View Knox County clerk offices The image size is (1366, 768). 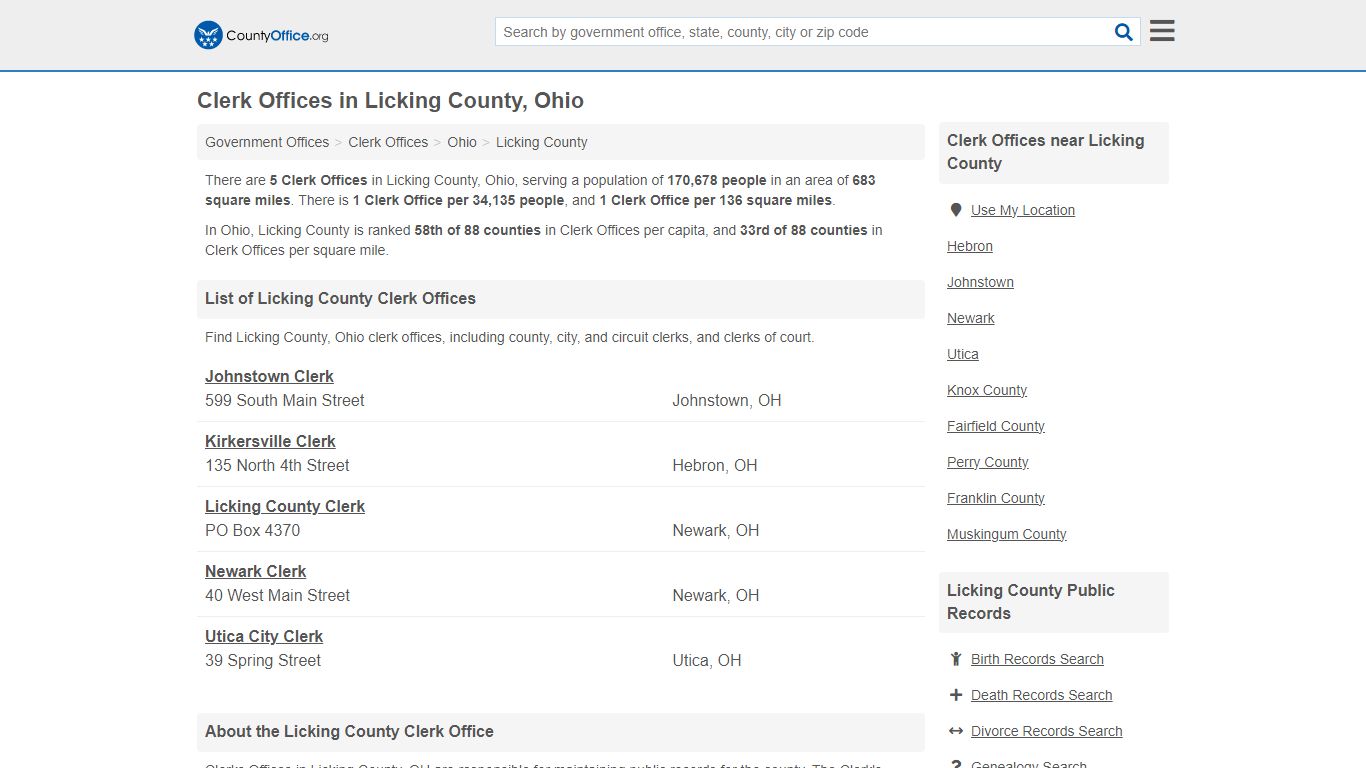(x=987, y=390)
